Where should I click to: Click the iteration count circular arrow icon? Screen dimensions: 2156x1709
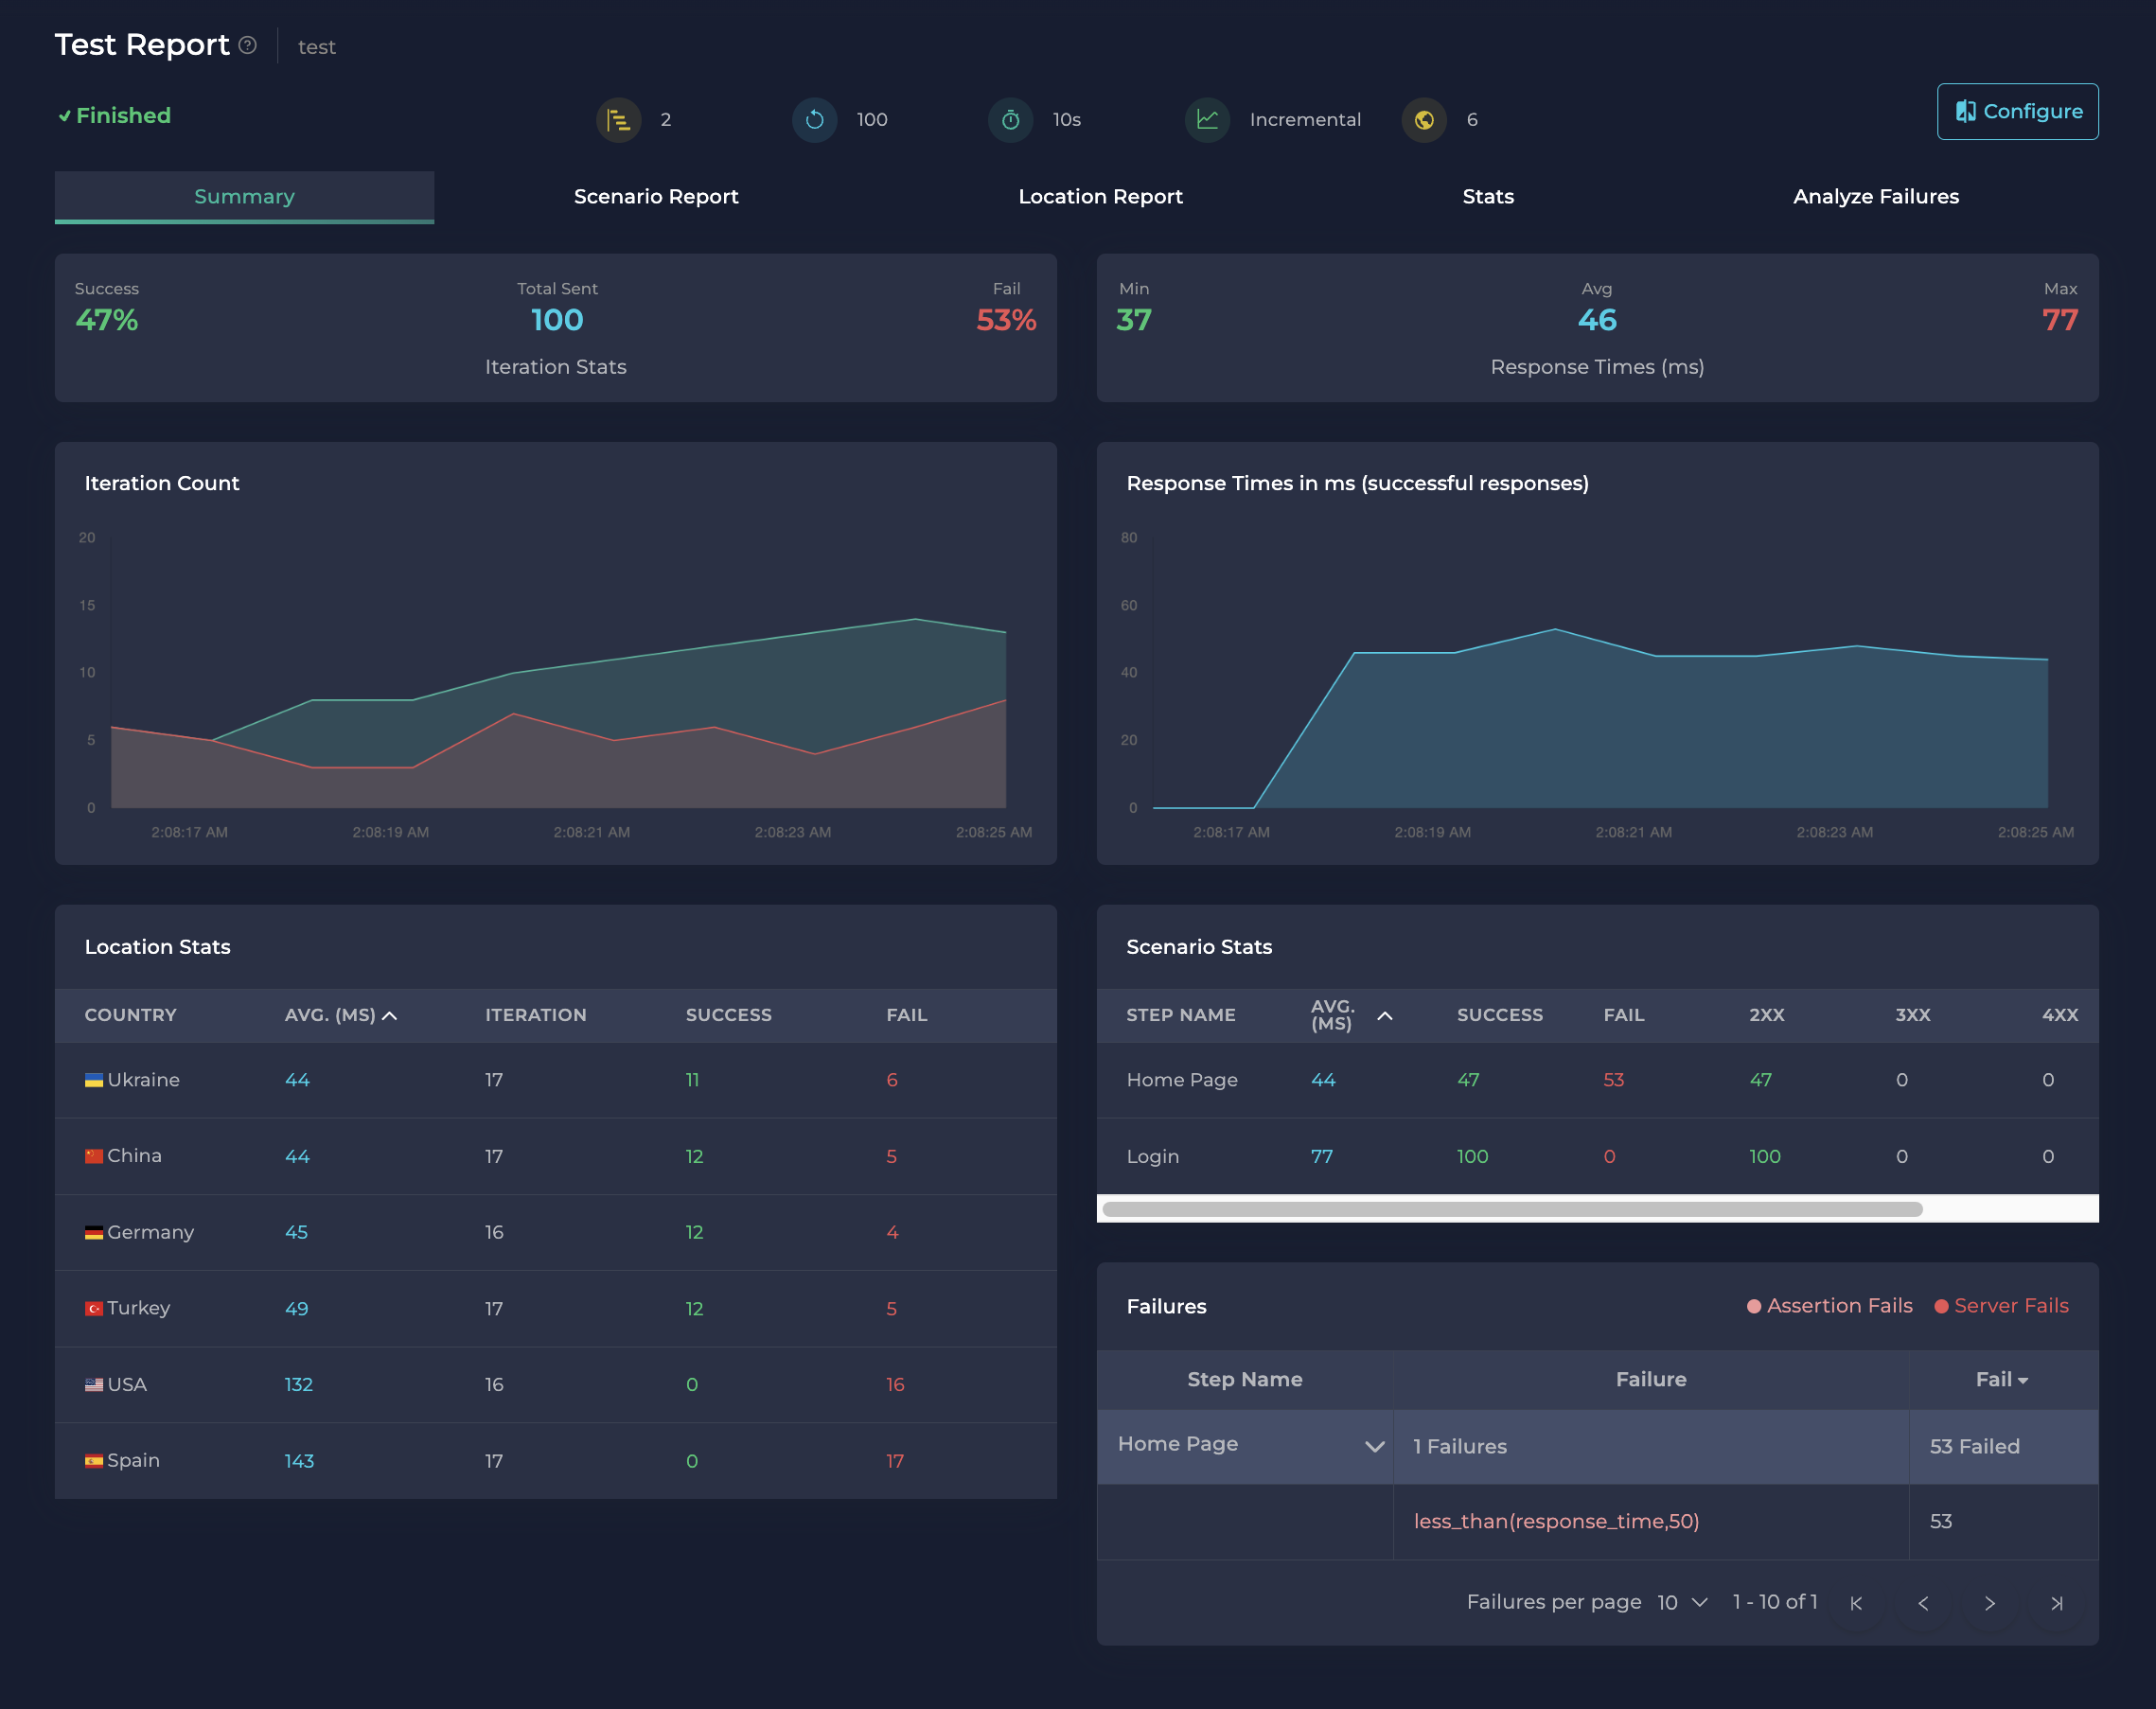click(x=814, y=120)
